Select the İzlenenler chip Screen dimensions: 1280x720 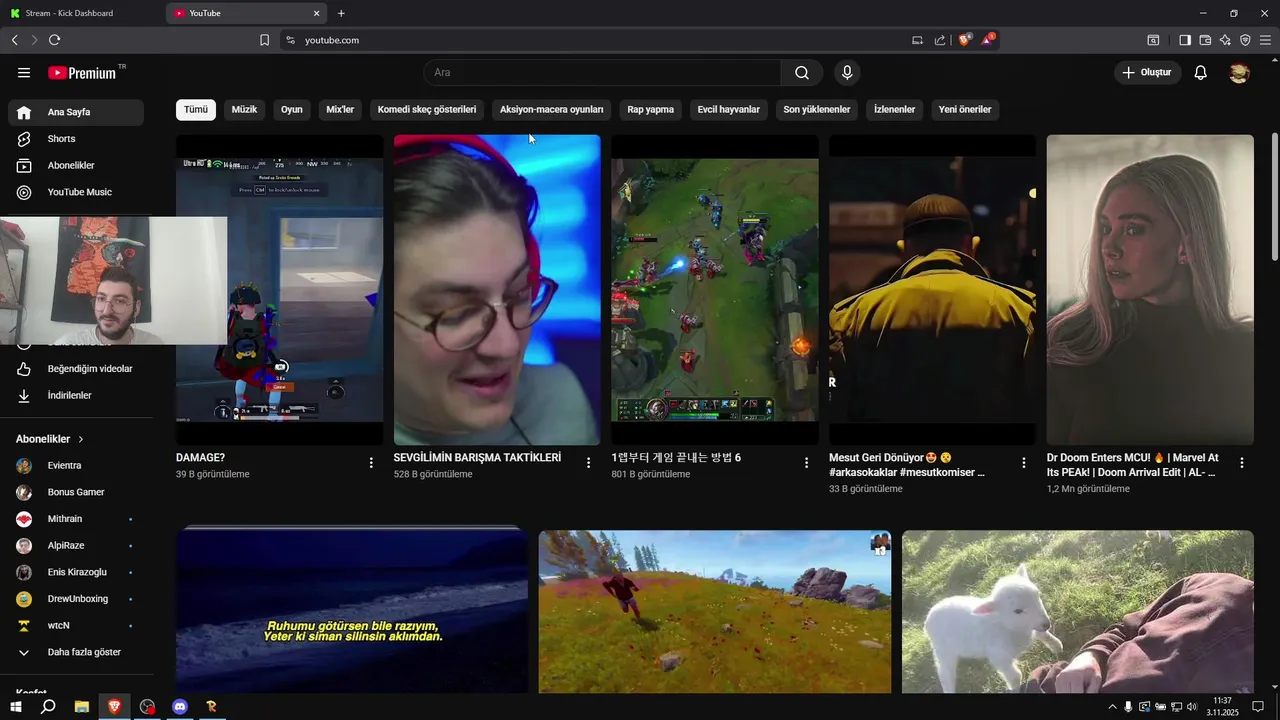(x=895, y=110)
